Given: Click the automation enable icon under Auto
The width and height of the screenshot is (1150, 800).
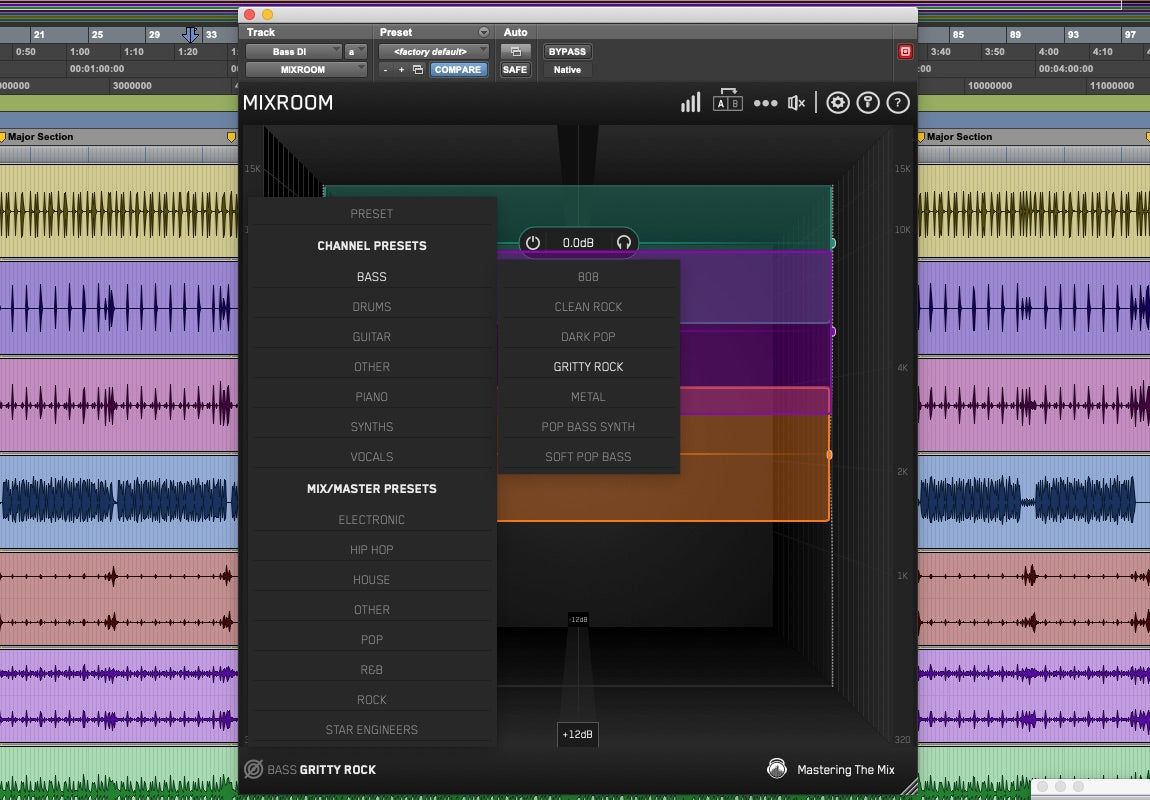Looking at the screenshot, I should click(x=516, y=51).
